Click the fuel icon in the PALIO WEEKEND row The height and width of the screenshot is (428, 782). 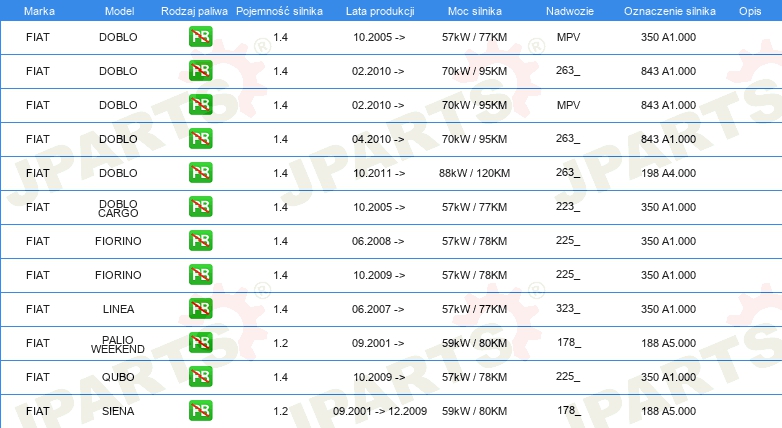coord(200,342)
